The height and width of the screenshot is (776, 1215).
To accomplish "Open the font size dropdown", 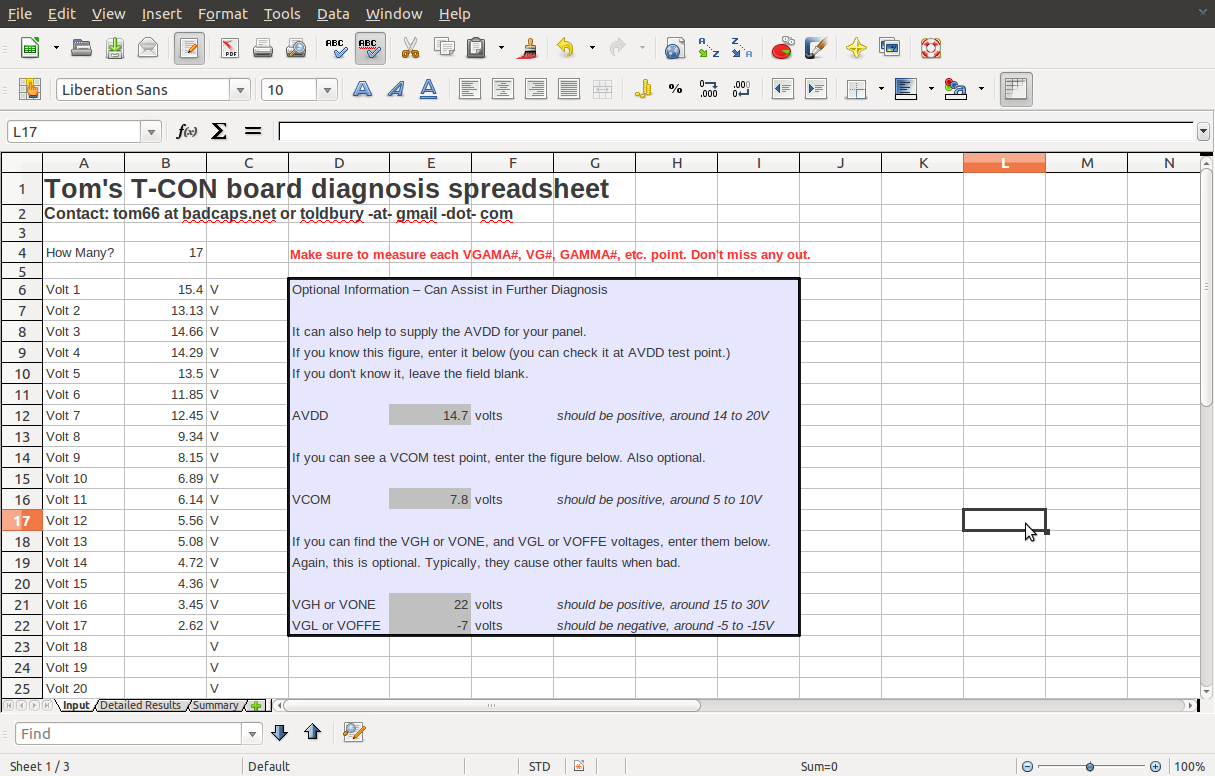I will pos(327,90).
